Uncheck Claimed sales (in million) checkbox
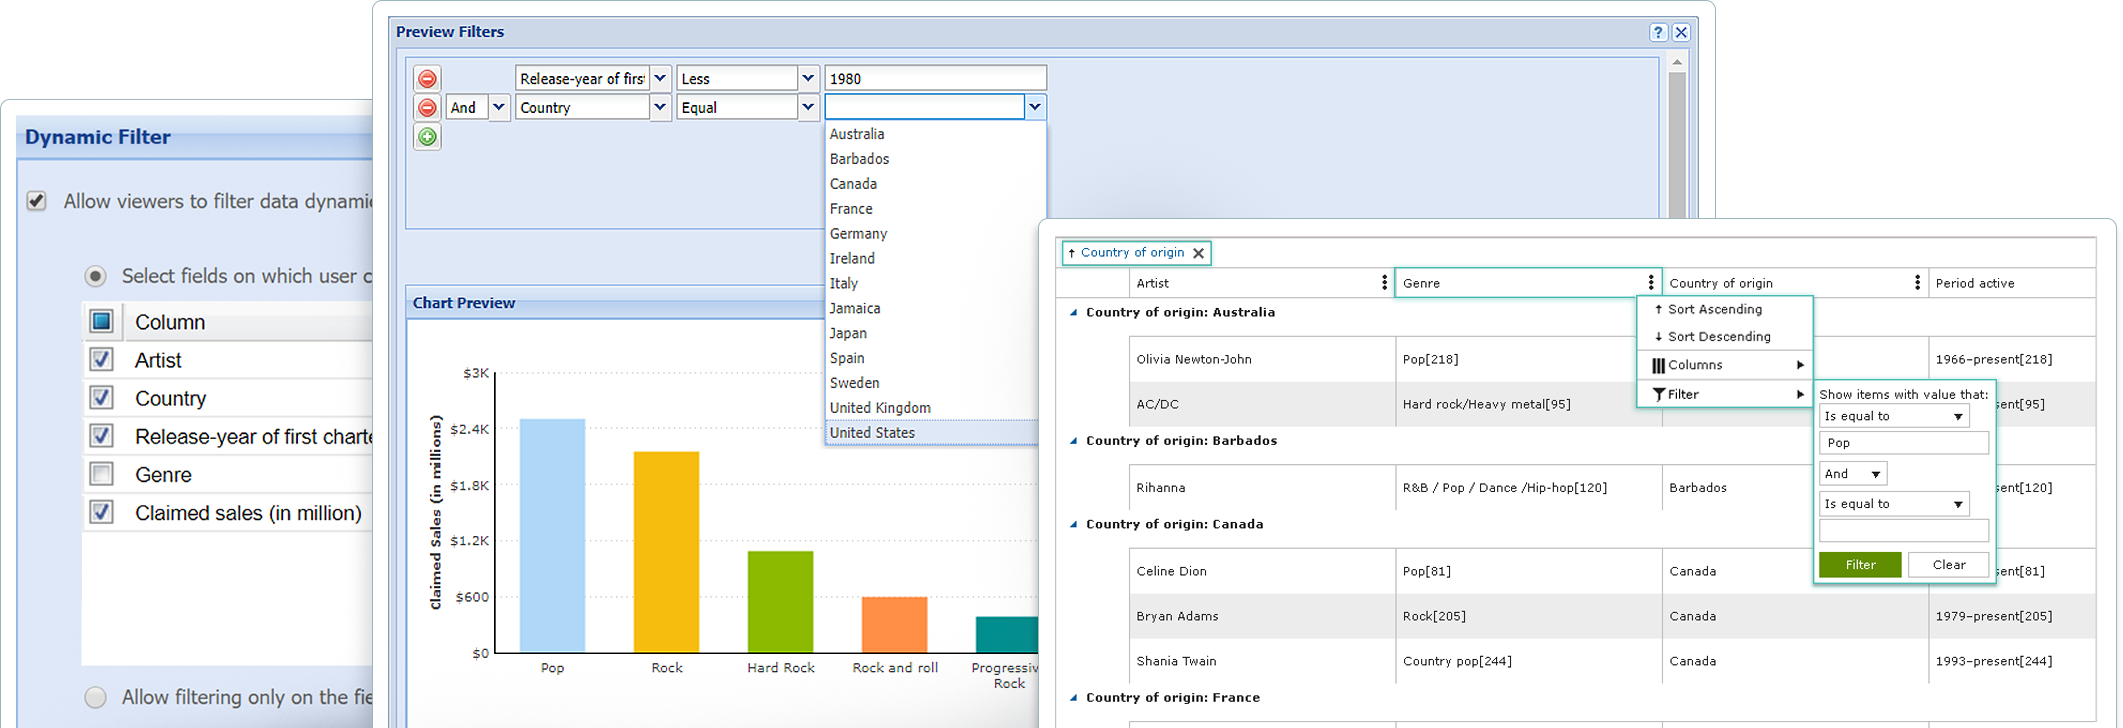The image size is (2123, 728). [x=101, y=512]
